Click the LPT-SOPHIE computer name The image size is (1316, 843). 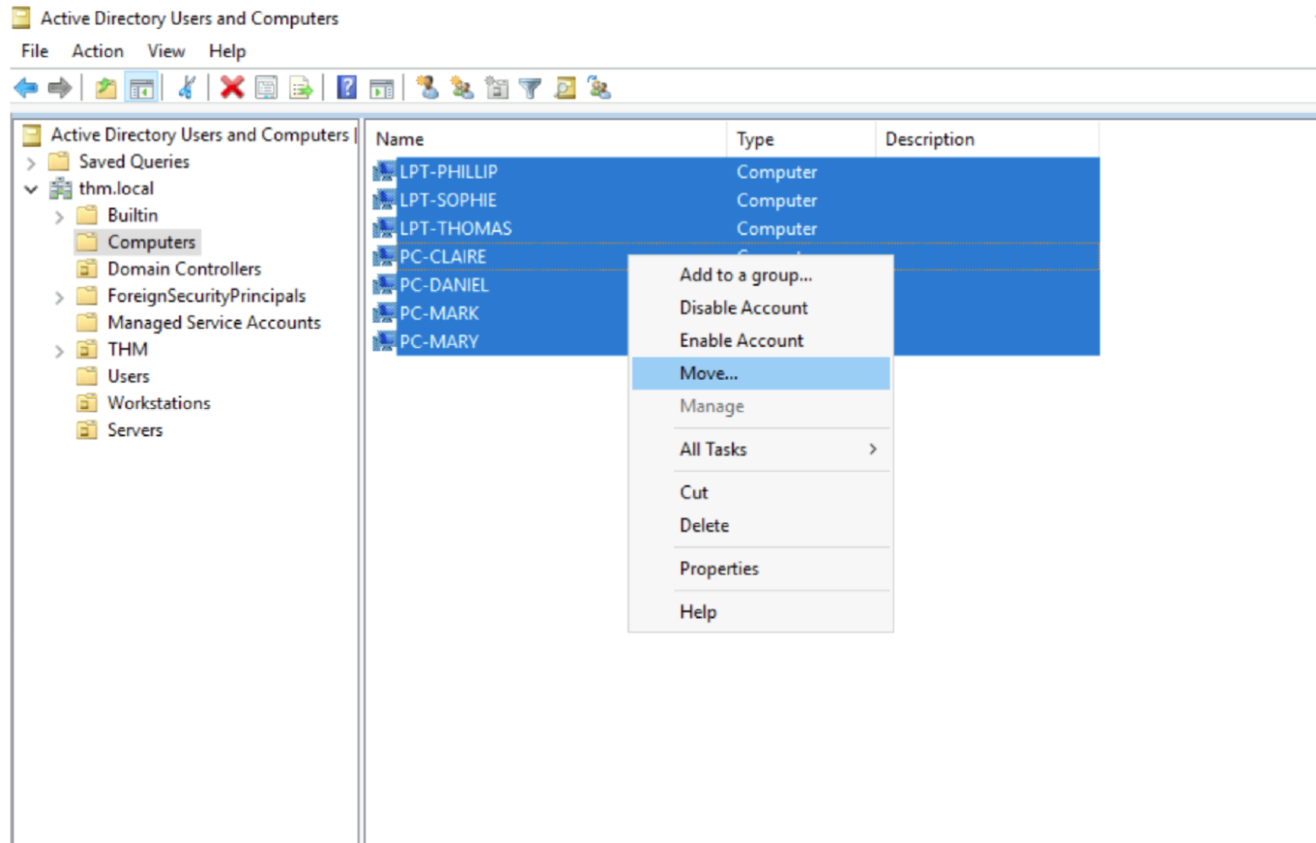(447, 200)
